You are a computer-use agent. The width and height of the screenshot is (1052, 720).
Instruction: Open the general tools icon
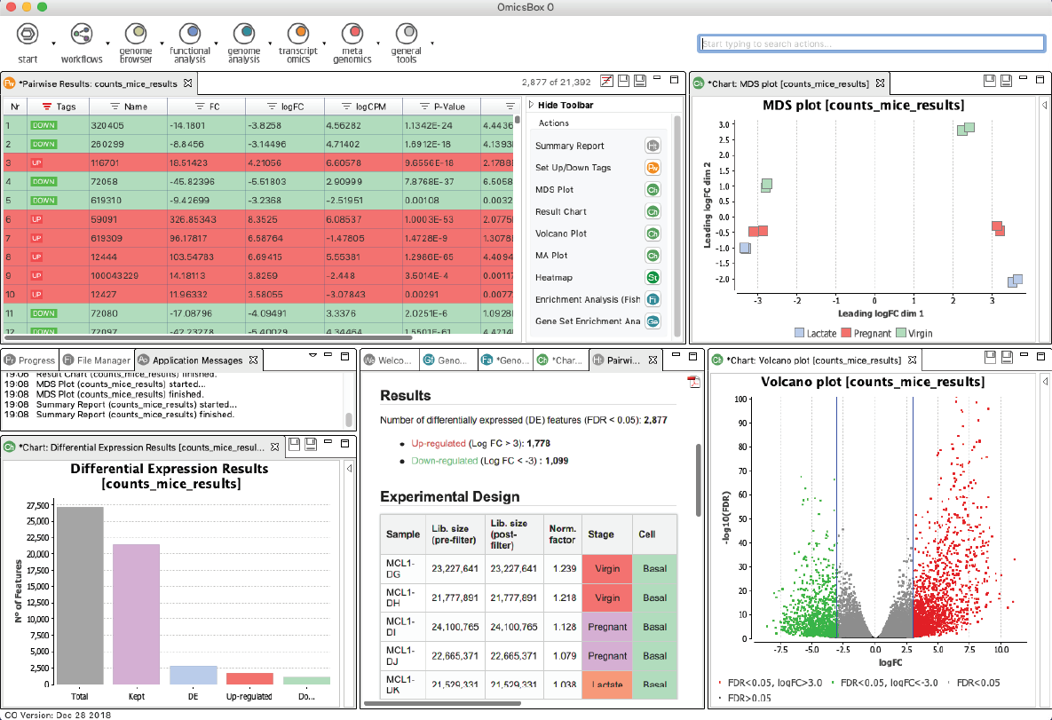(x=406, y=33)
